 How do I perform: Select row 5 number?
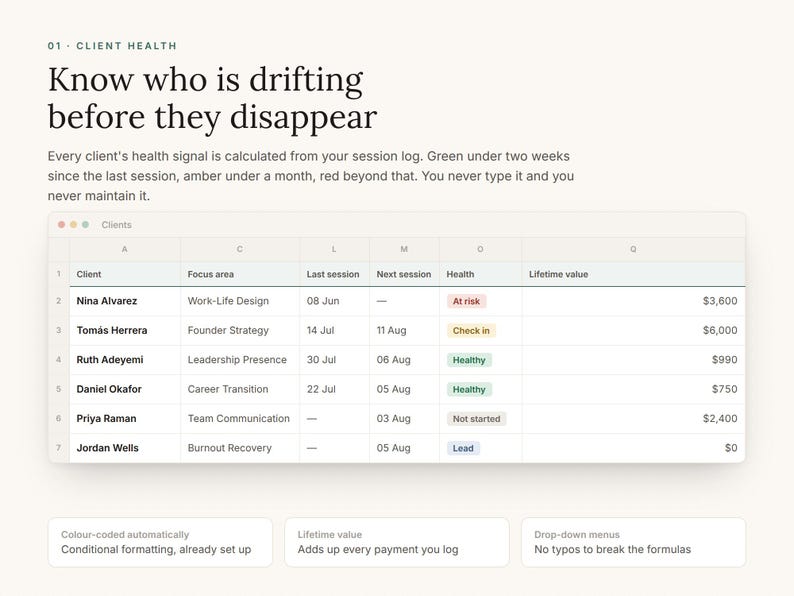[59, 389]
